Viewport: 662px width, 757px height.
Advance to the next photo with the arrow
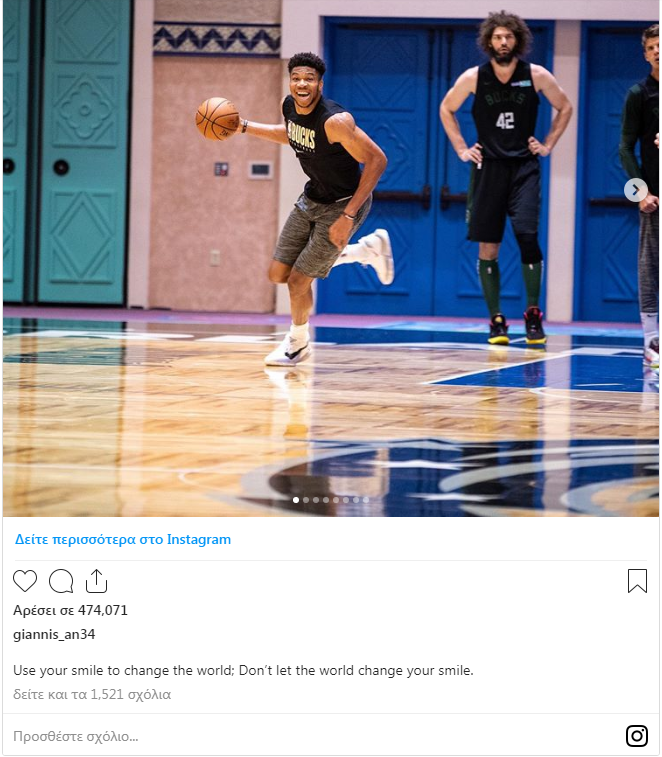(x=635, y=190)
